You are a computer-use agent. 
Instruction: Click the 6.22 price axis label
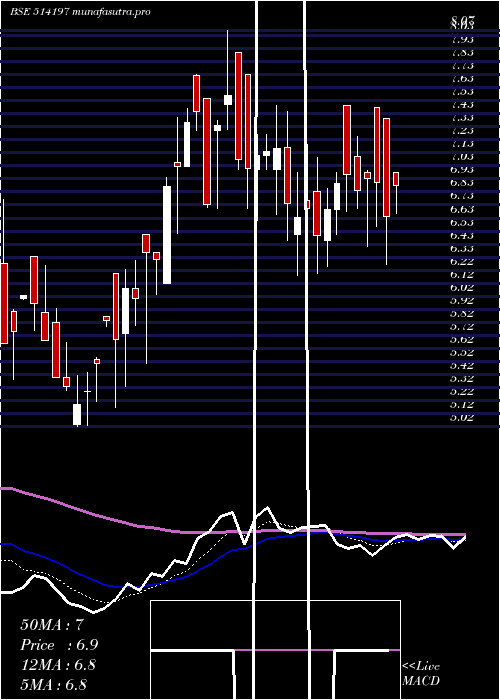[x=462, y=261]
